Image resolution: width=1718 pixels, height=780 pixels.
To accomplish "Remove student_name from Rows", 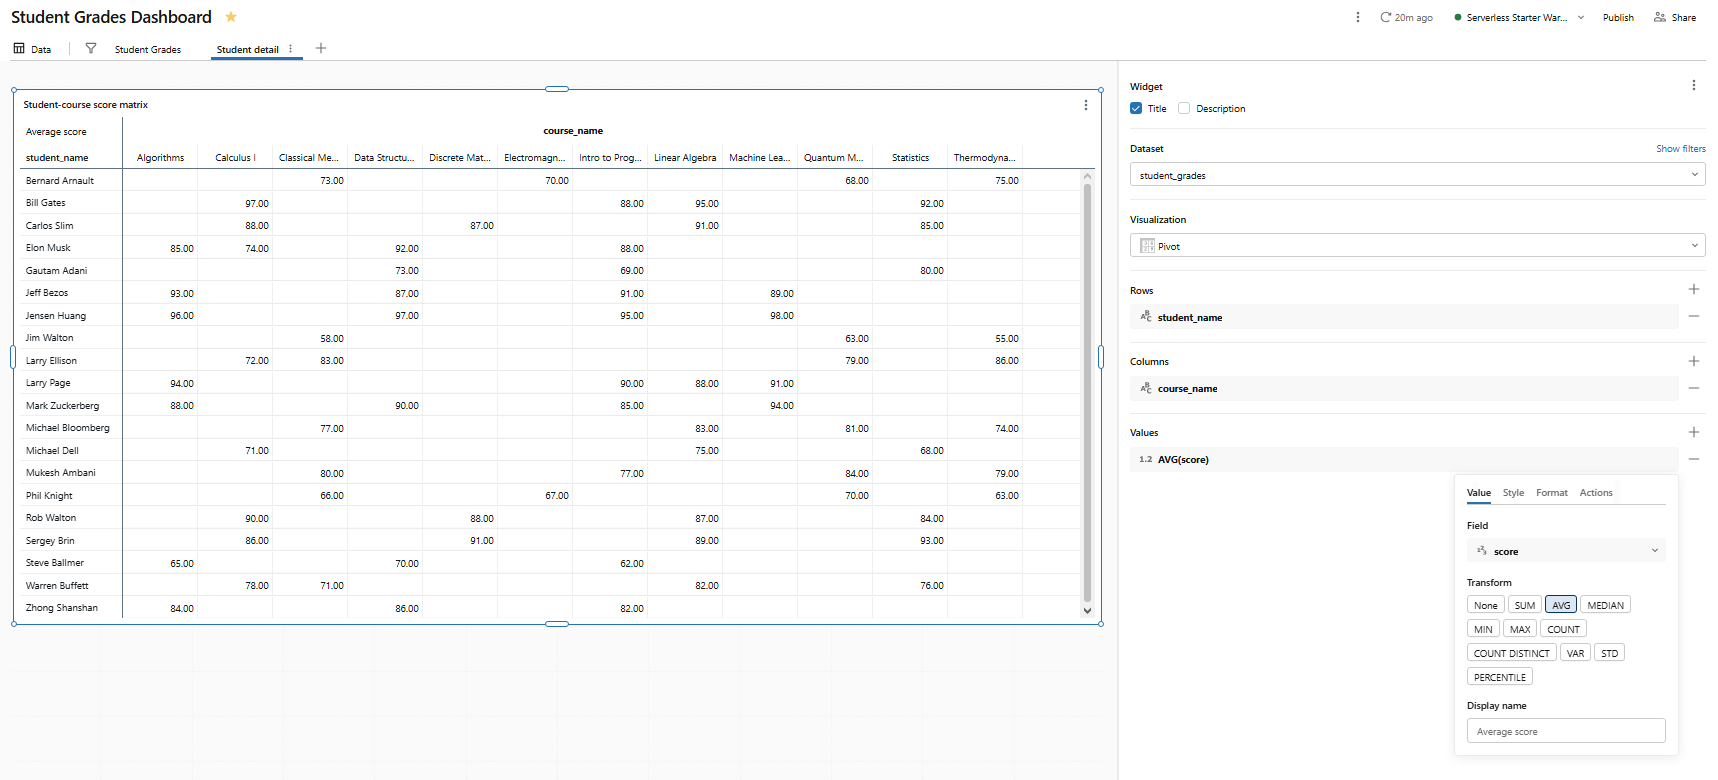I will tap(1693, 316).
